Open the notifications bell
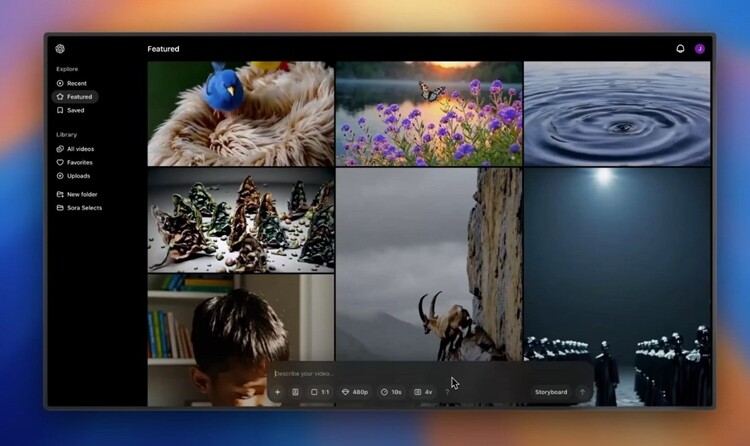 pyautogui.click(x=681, y=48)
